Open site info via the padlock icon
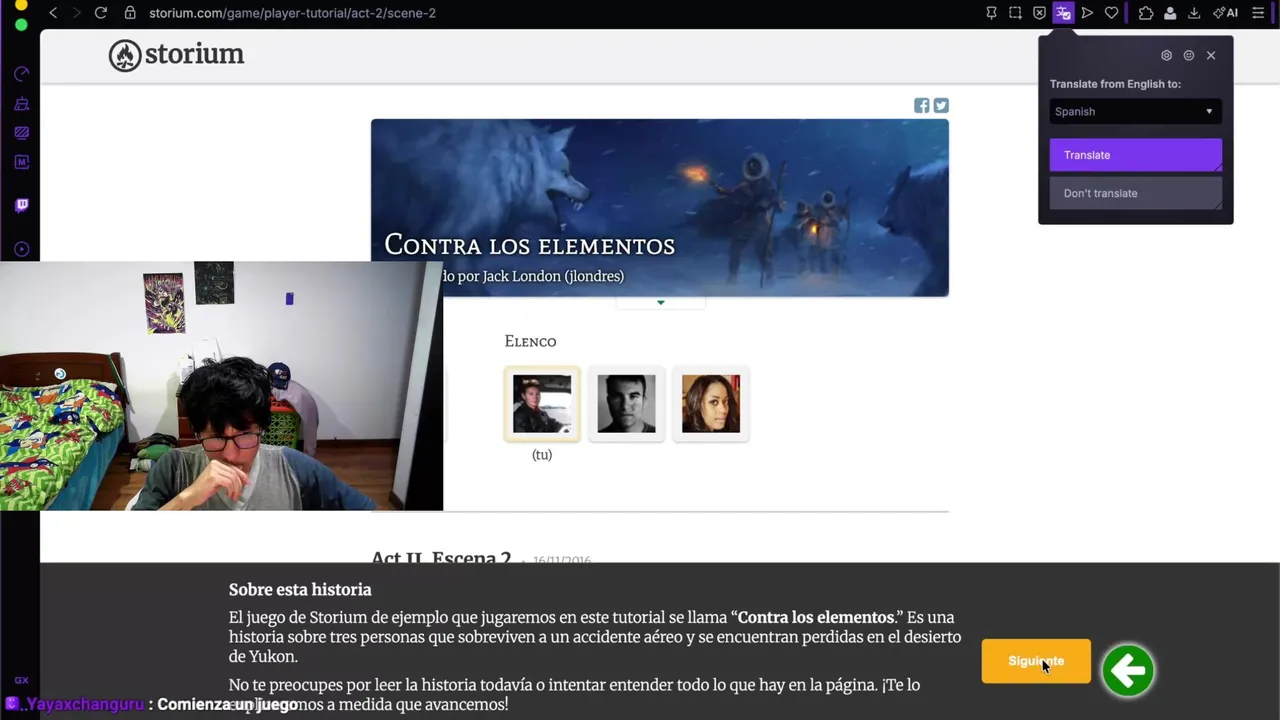Screen dimensions: 1280x720 pyautogui.click(x=129, y=13)
